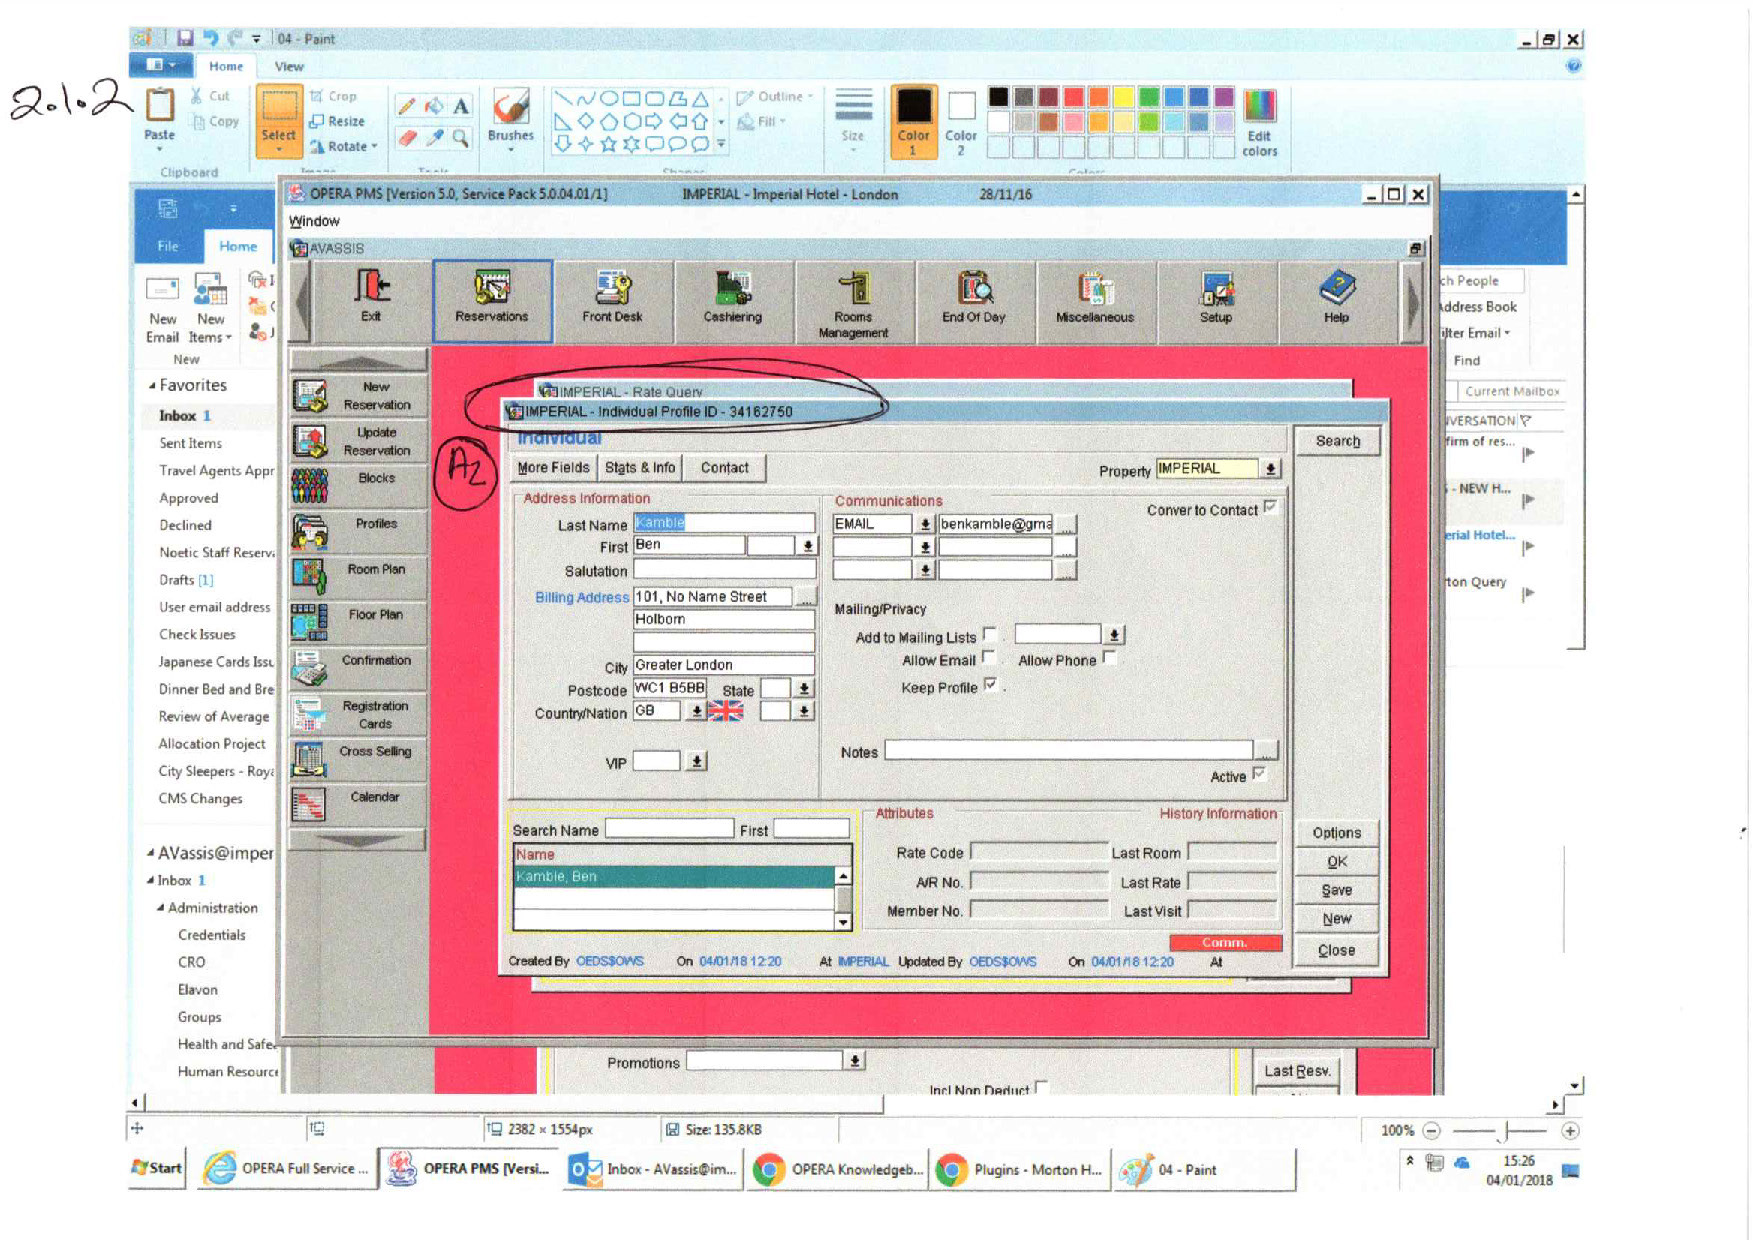This screenshot has height=1240, width=1753.
Task: Open the Home tab in Outlook
Action: (238, 246)
